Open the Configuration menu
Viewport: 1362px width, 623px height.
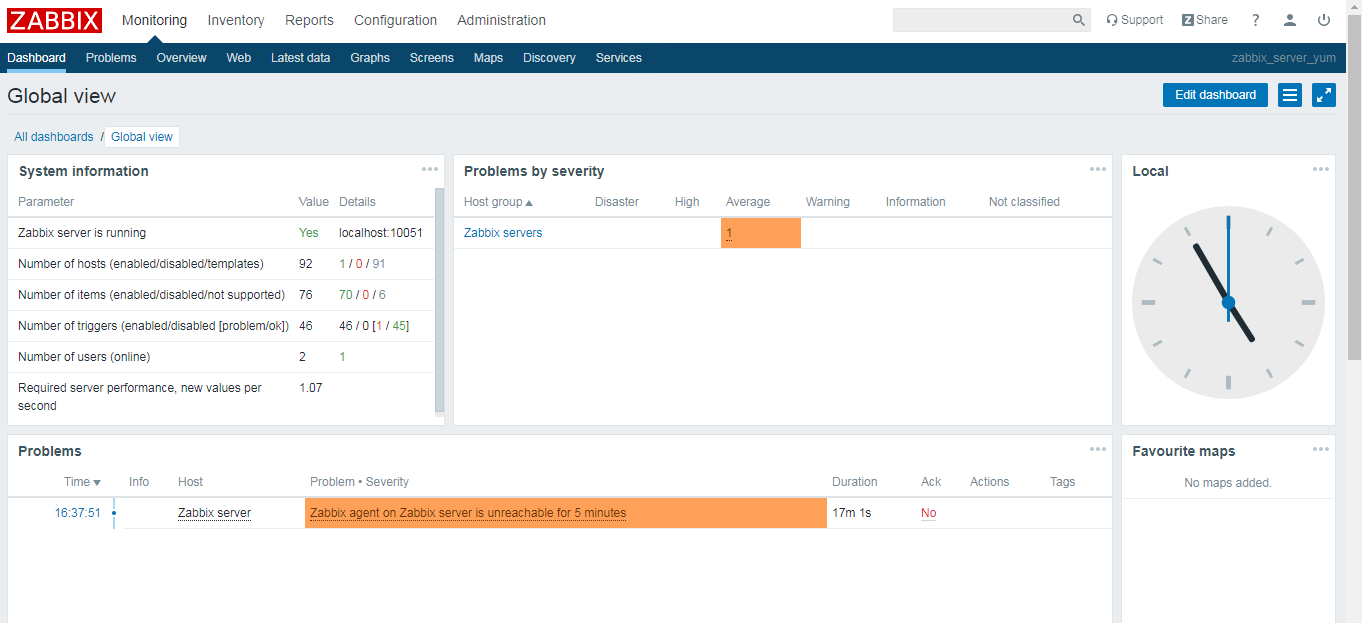pos(395,20)
